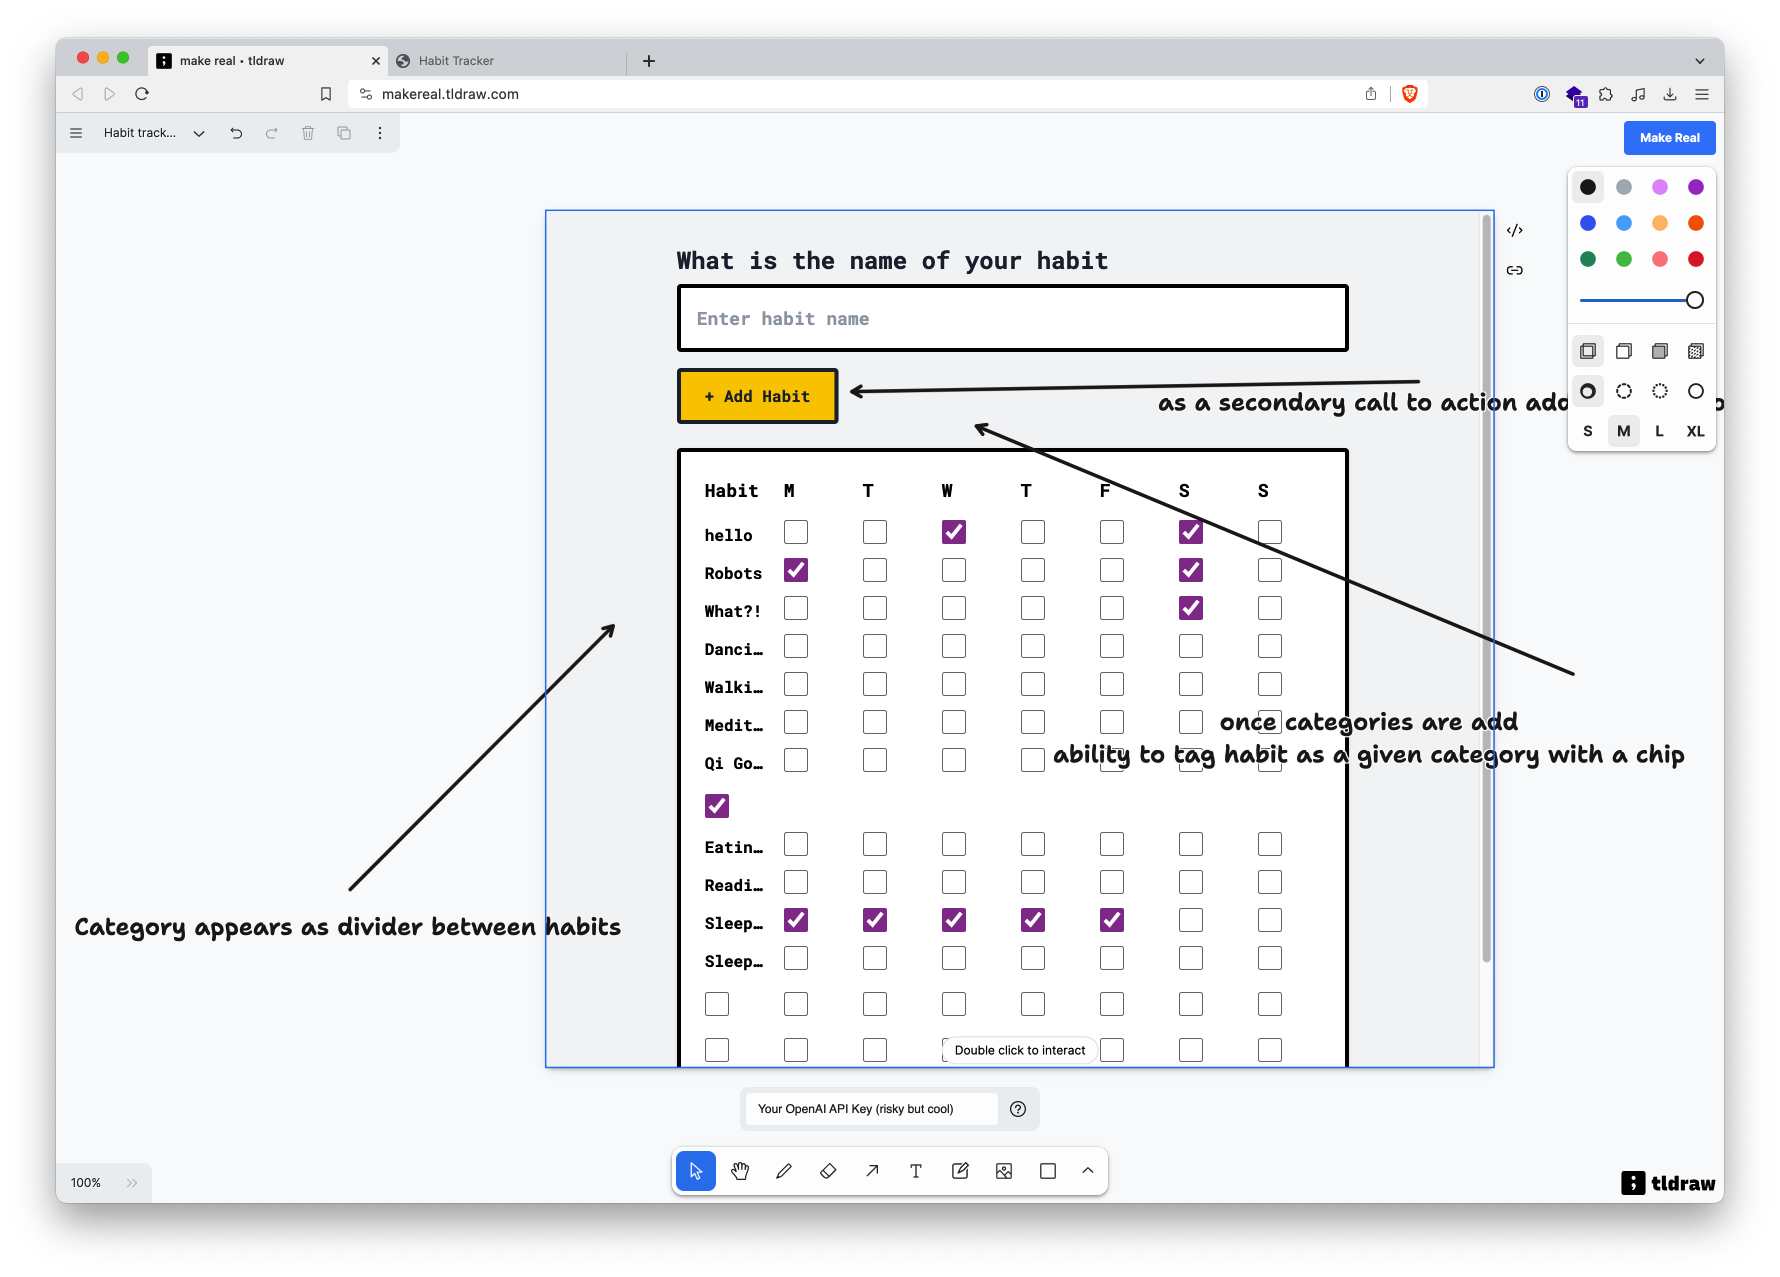Expand the Habit track page dropdown
The height and width of the screenshot is (1277, 1780).
199,133
